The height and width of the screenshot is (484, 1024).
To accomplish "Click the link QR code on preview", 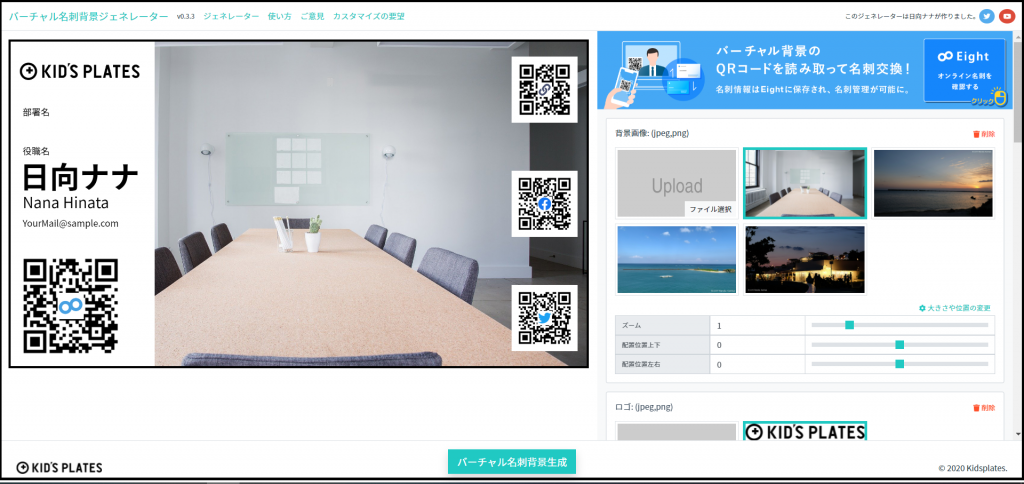I will click(x=544, y=89).
